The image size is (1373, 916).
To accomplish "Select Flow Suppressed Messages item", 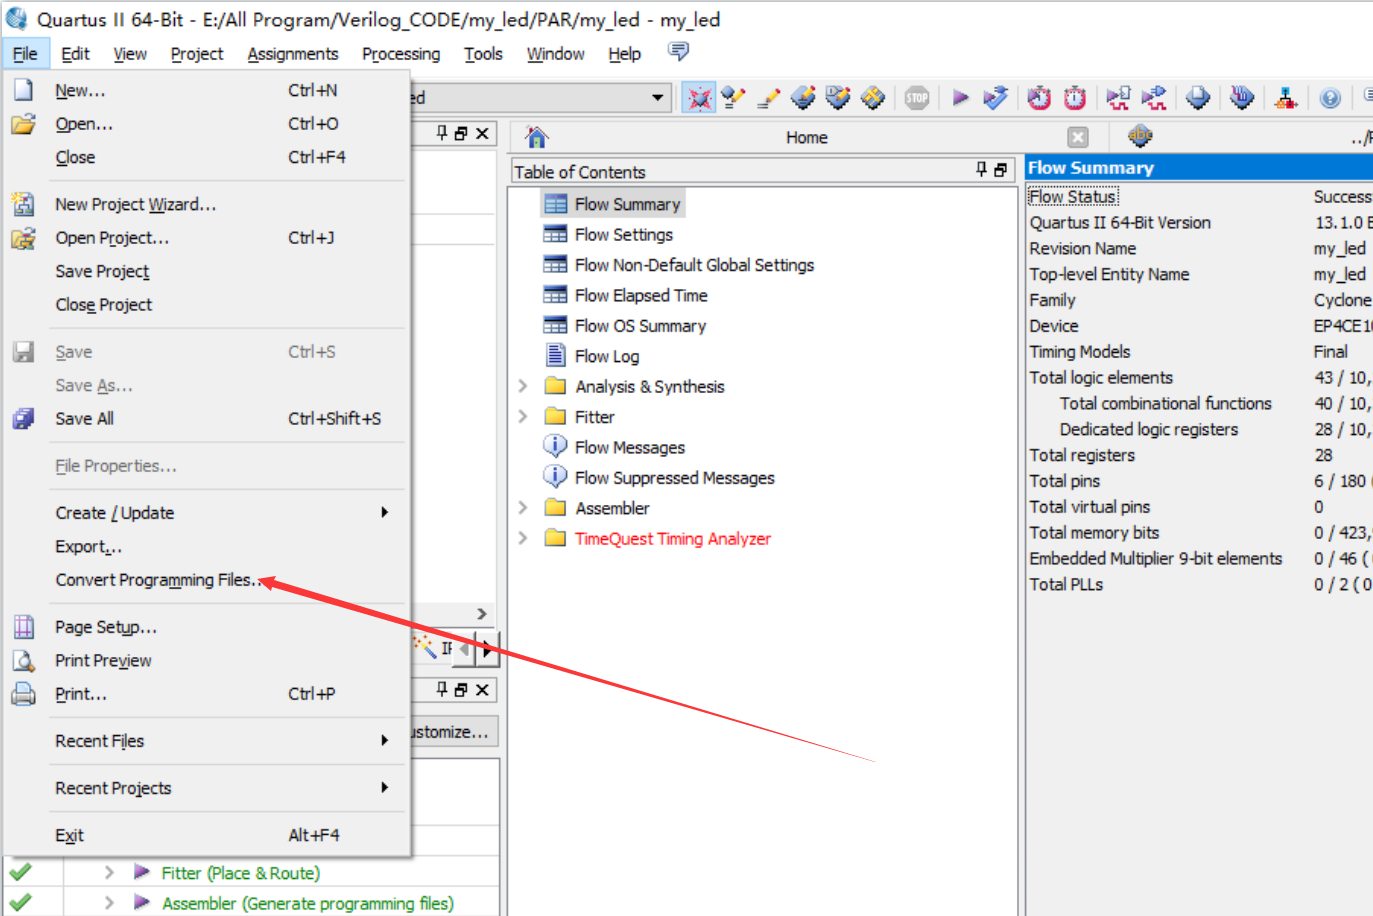I will tap(675, 478).
